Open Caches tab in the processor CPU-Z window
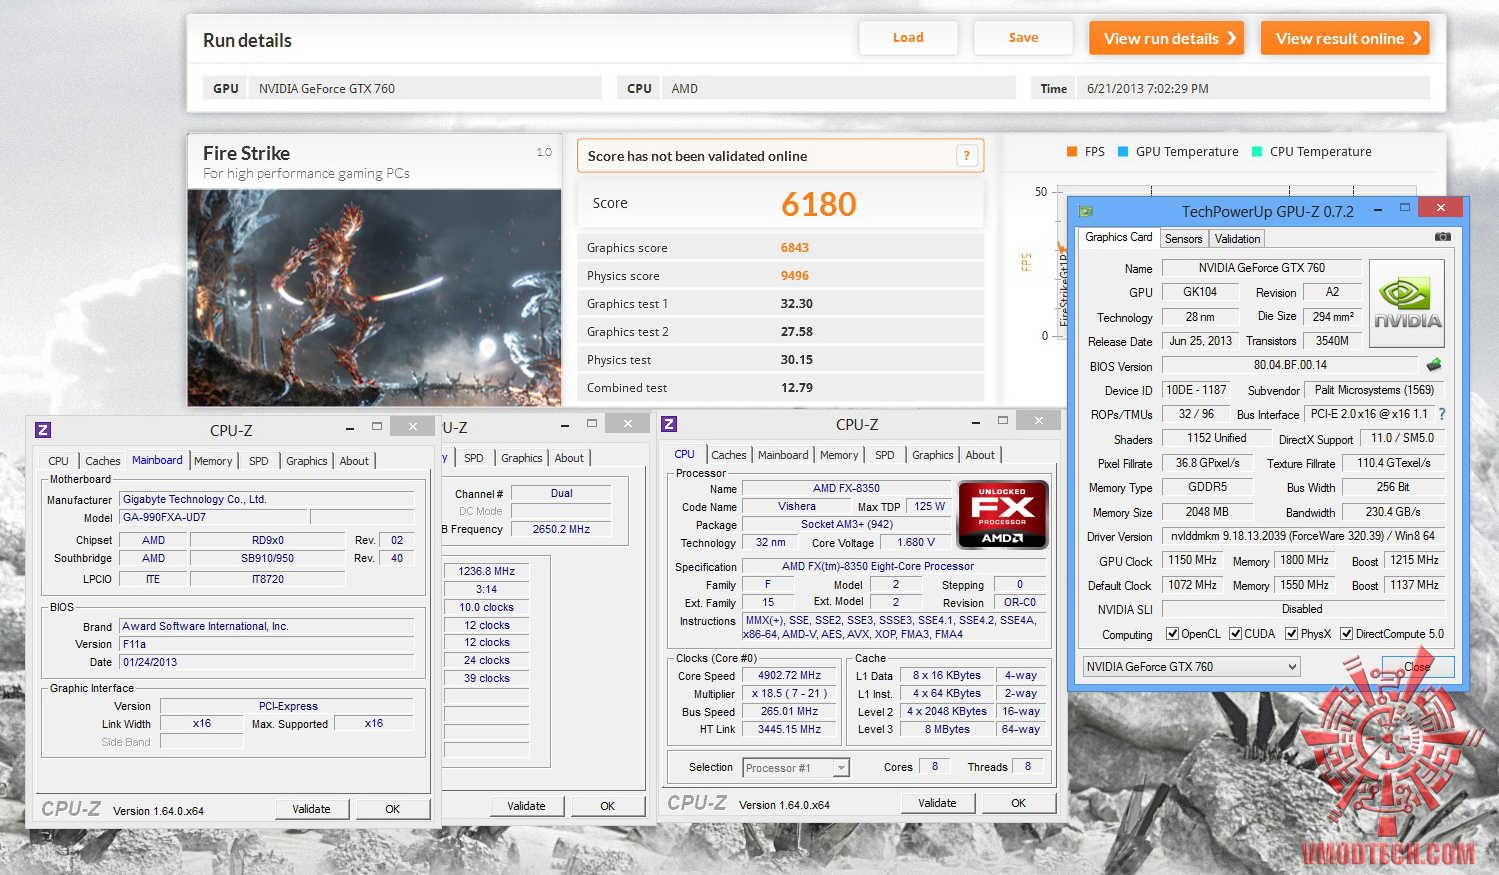The height and width of the screenshot is (875, 1499). pyautogui.click(x=729, y=455)
